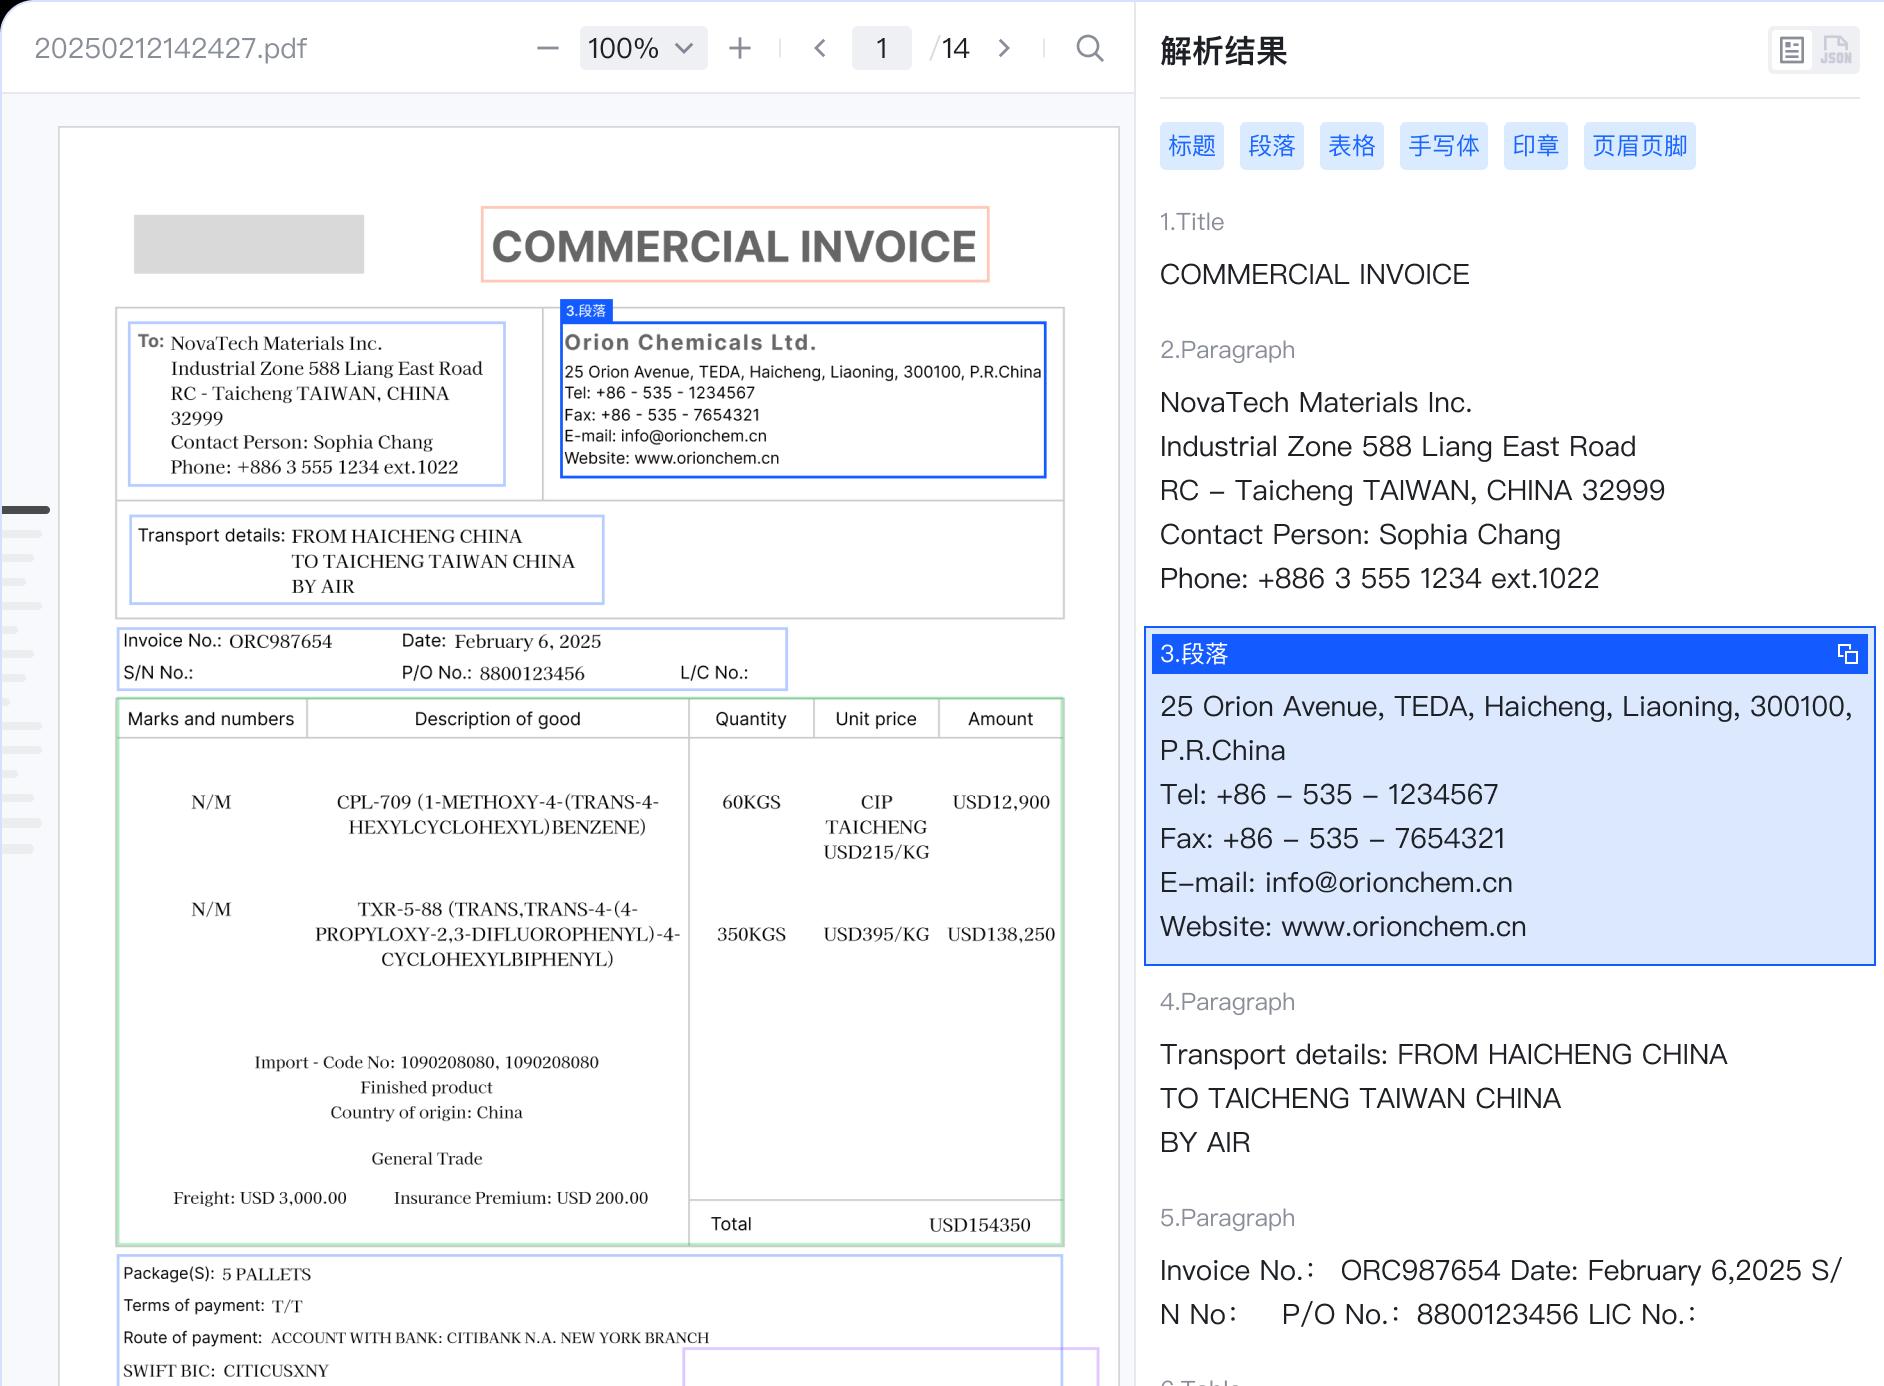Select the 手写体 filter tag
Screen dimensions: 1884x1386
click(1443, 146)
